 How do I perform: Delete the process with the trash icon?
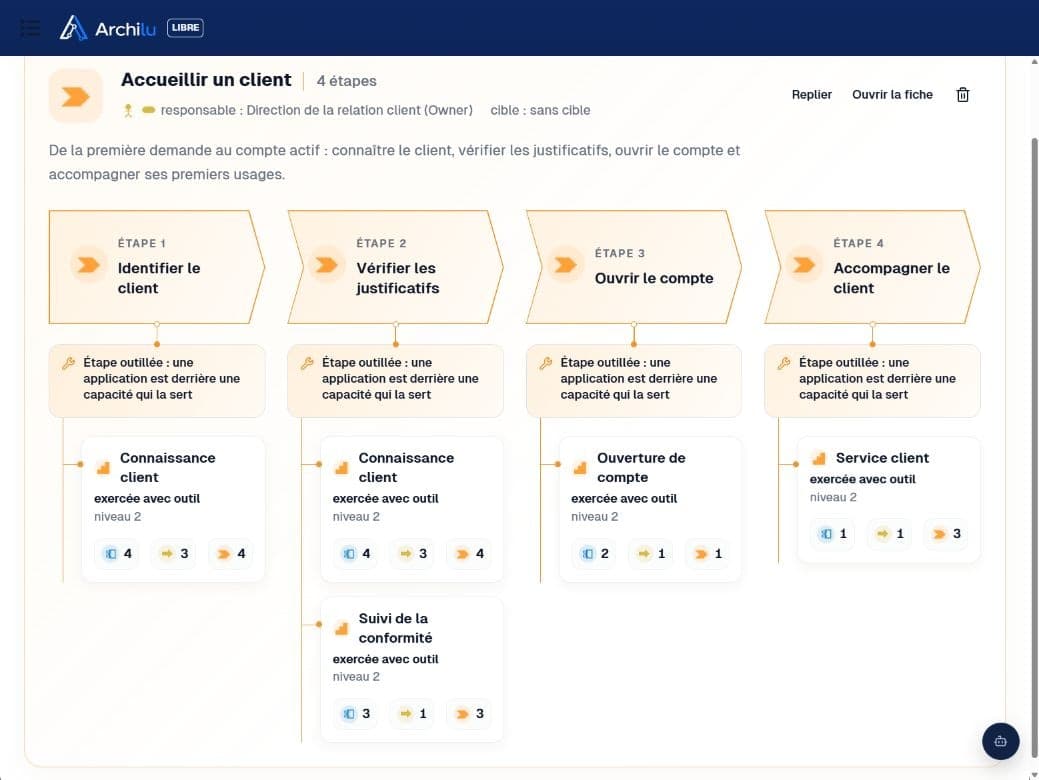click(x=963, y=95)
